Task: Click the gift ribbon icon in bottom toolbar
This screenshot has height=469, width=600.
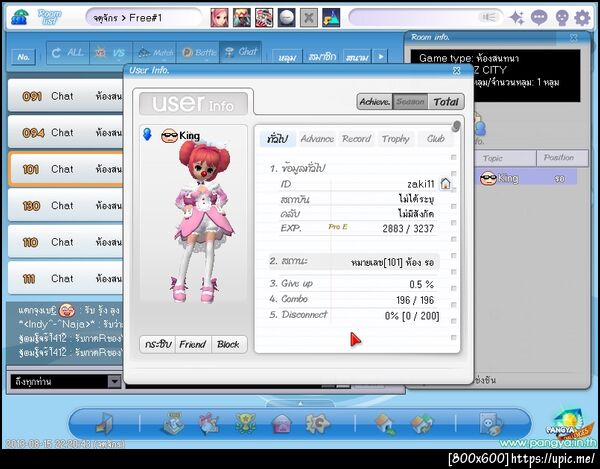Action: point(209,423)
